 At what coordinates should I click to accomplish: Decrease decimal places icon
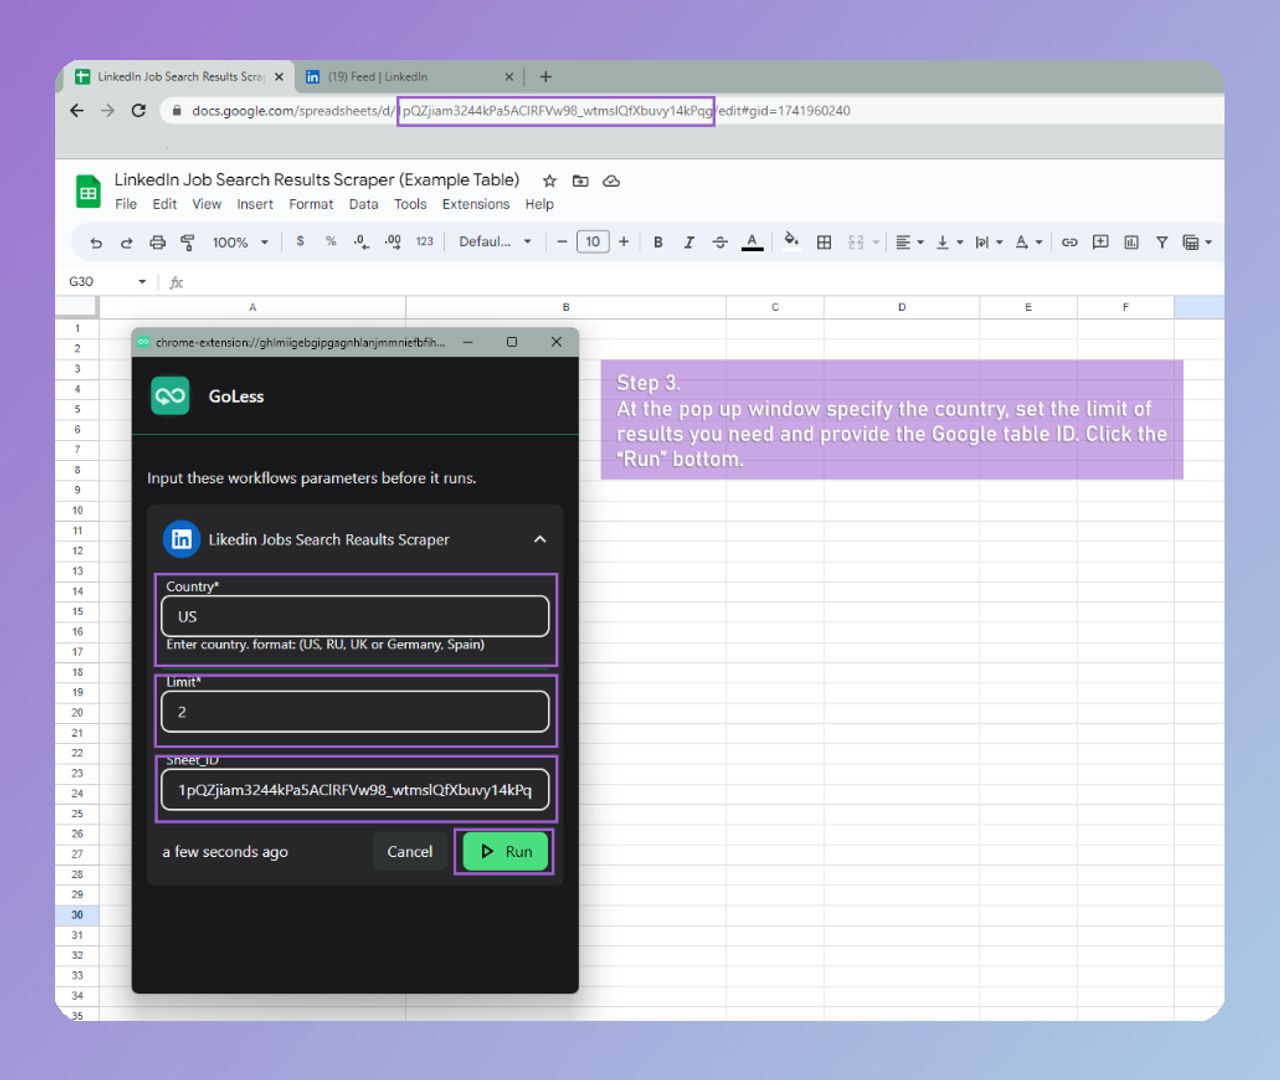tap(361, 242)
